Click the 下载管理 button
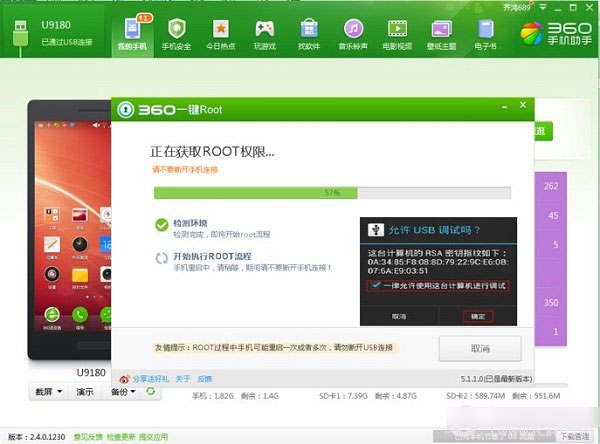 point(574,436)
